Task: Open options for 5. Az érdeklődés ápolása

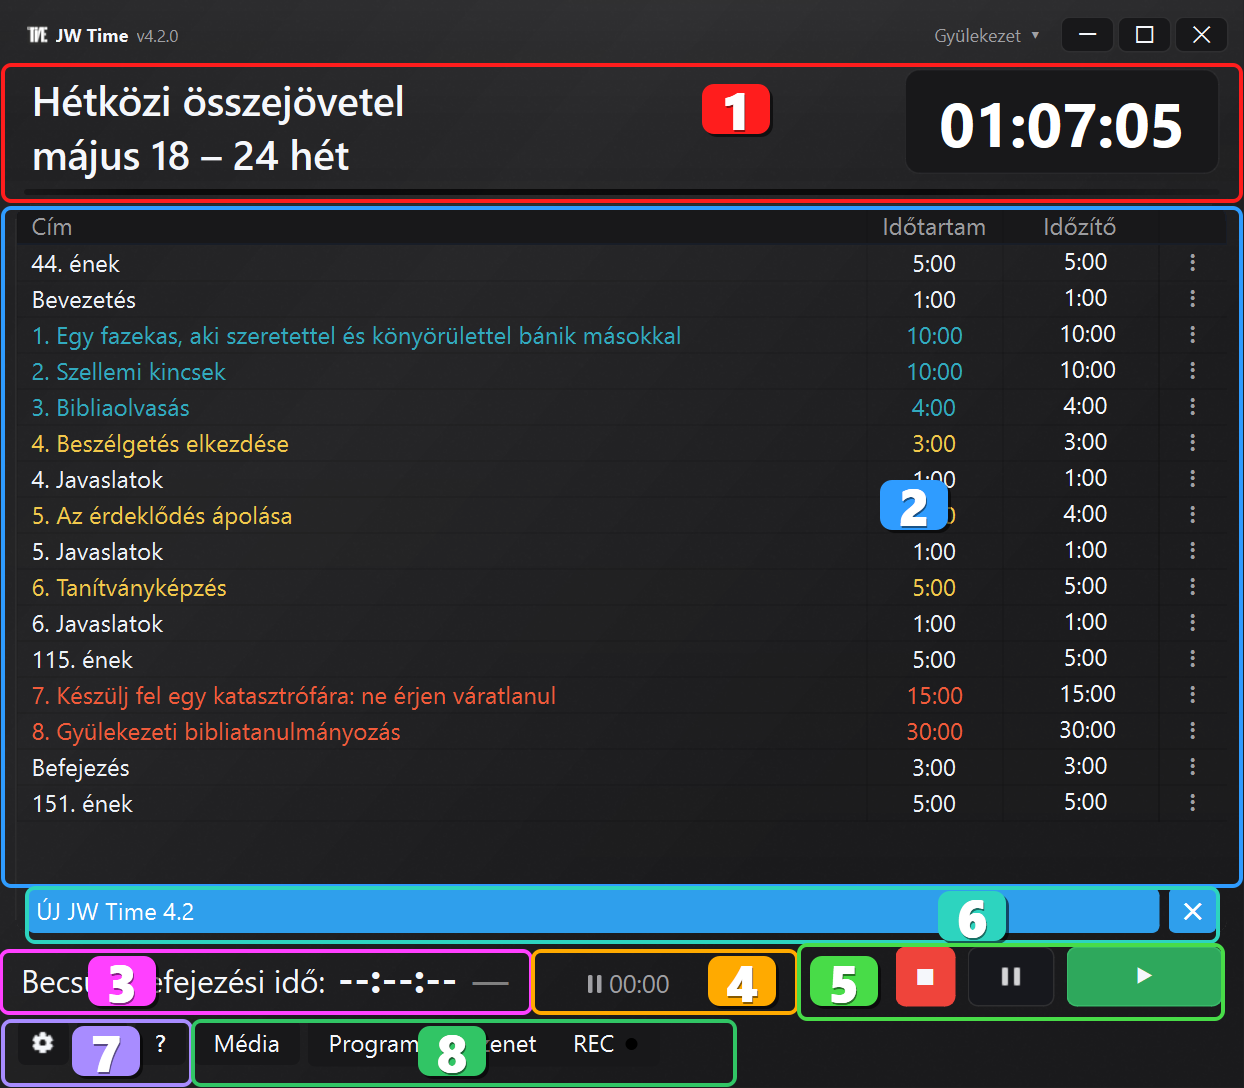Action: click(1192, 515)
